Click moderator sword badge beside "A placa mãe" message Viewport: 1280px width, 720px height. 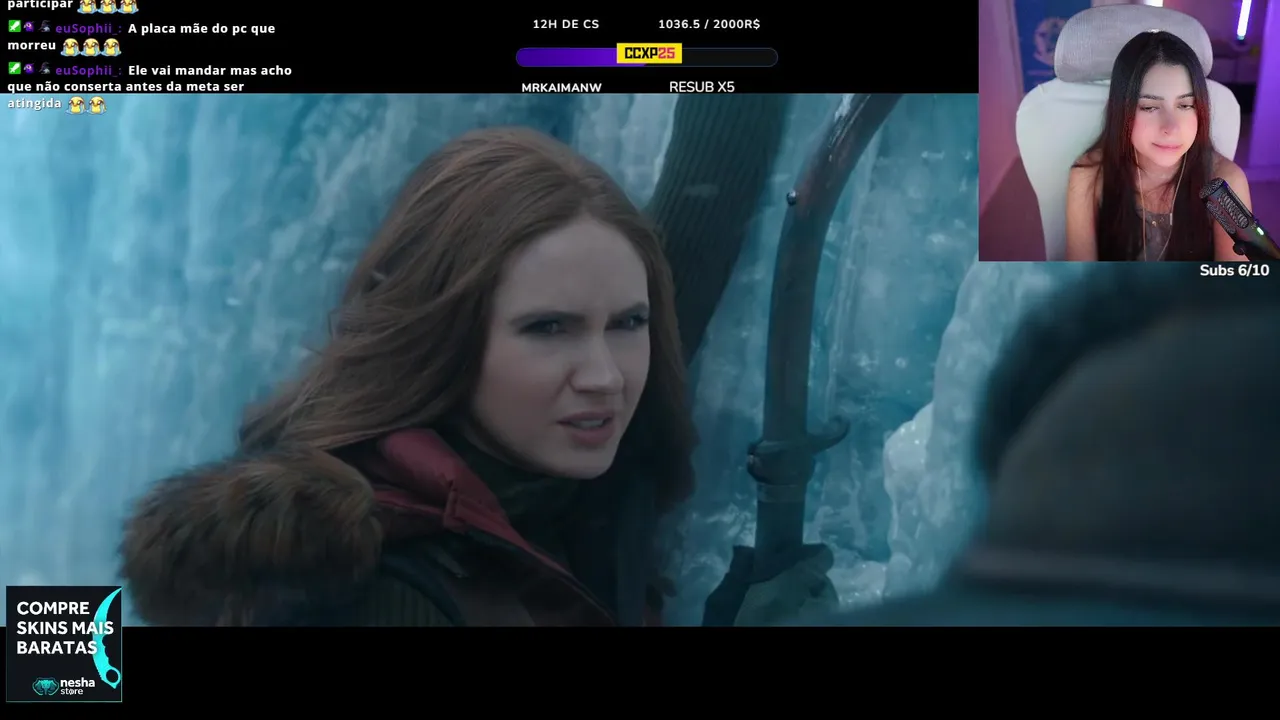click(x=14, y=27)
